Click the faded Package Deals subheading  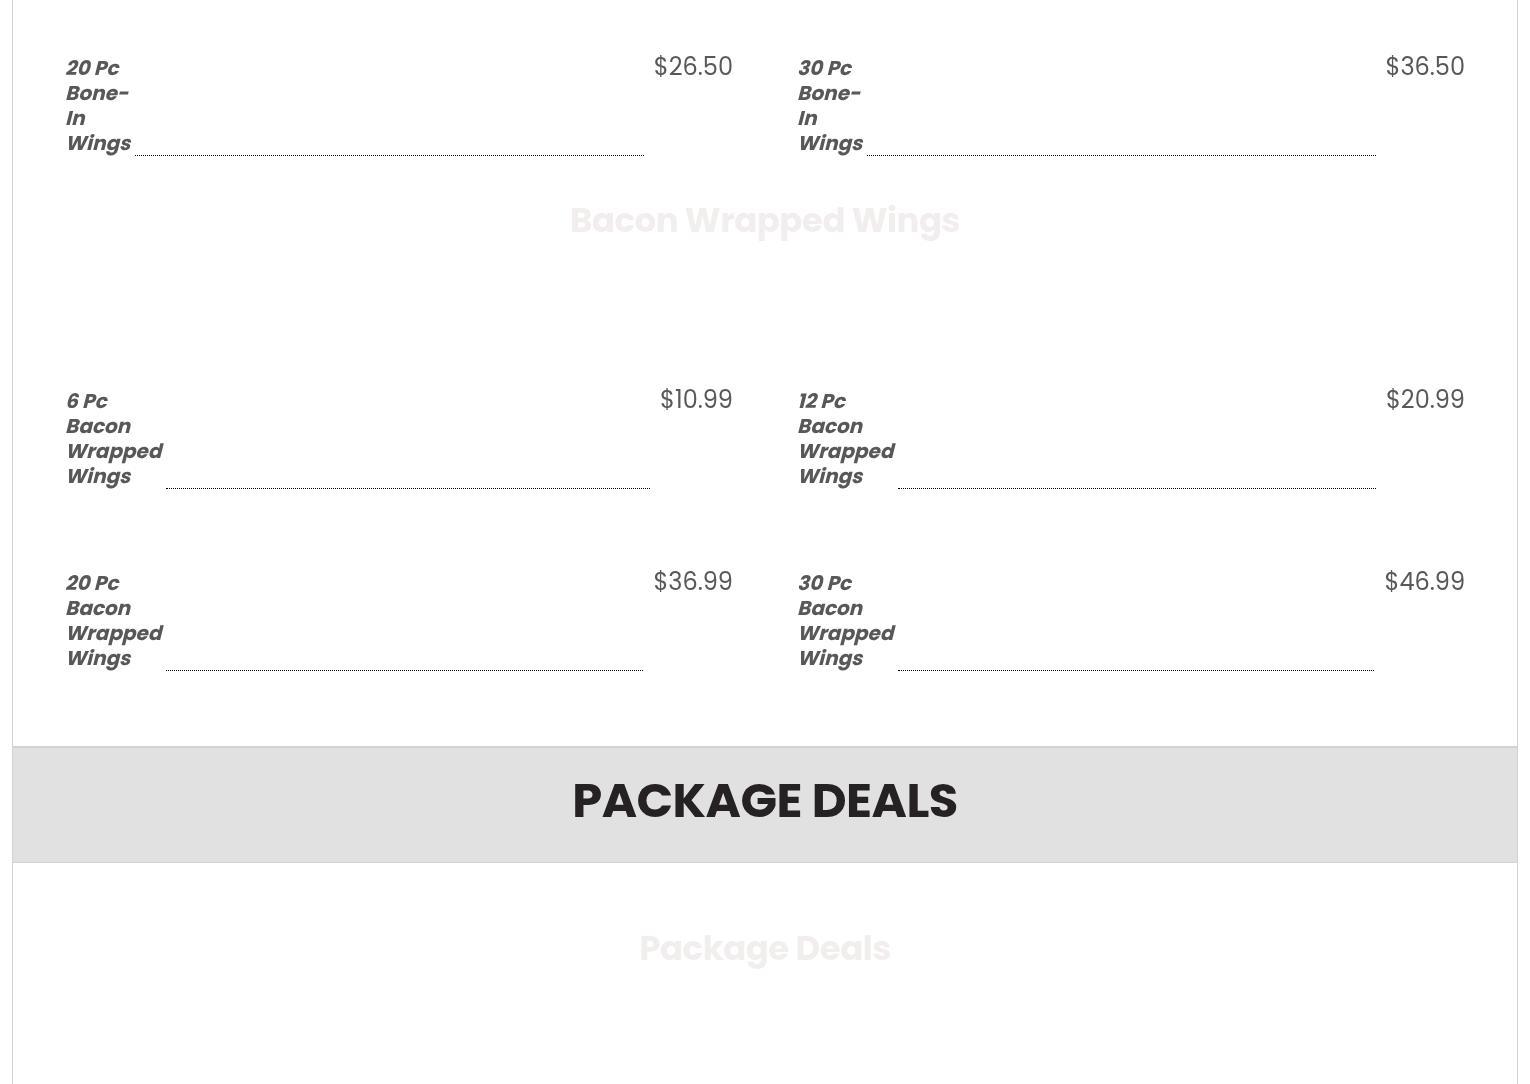coord(764,949)
